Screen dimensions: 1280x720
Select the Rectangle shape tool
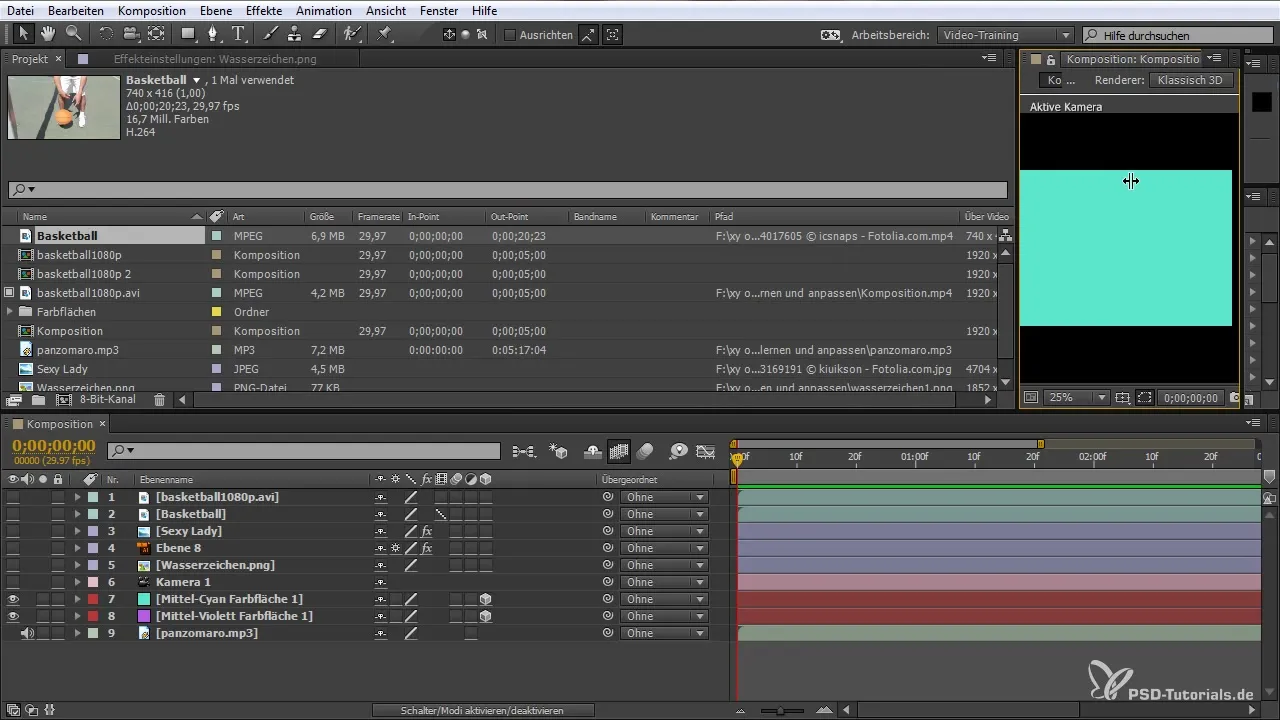pyautogui.click(x=189, y=34)
